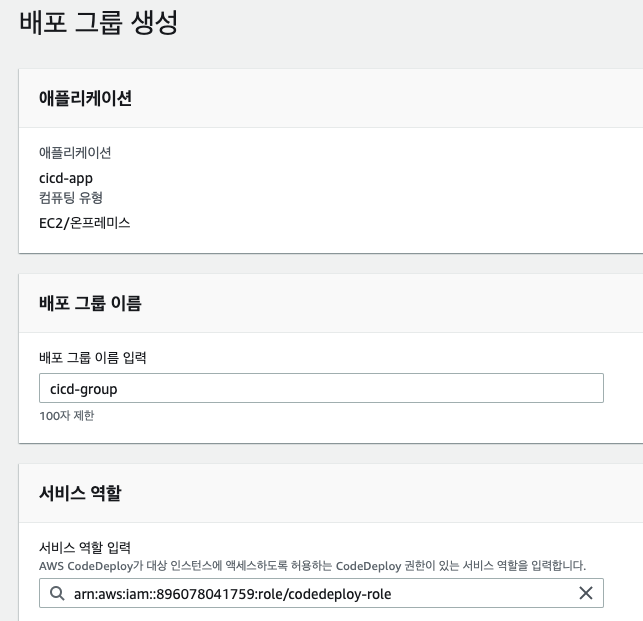The image size is (643, 621).
Task: Click the 애플리케이션 section header
Action: pos(85,98)
